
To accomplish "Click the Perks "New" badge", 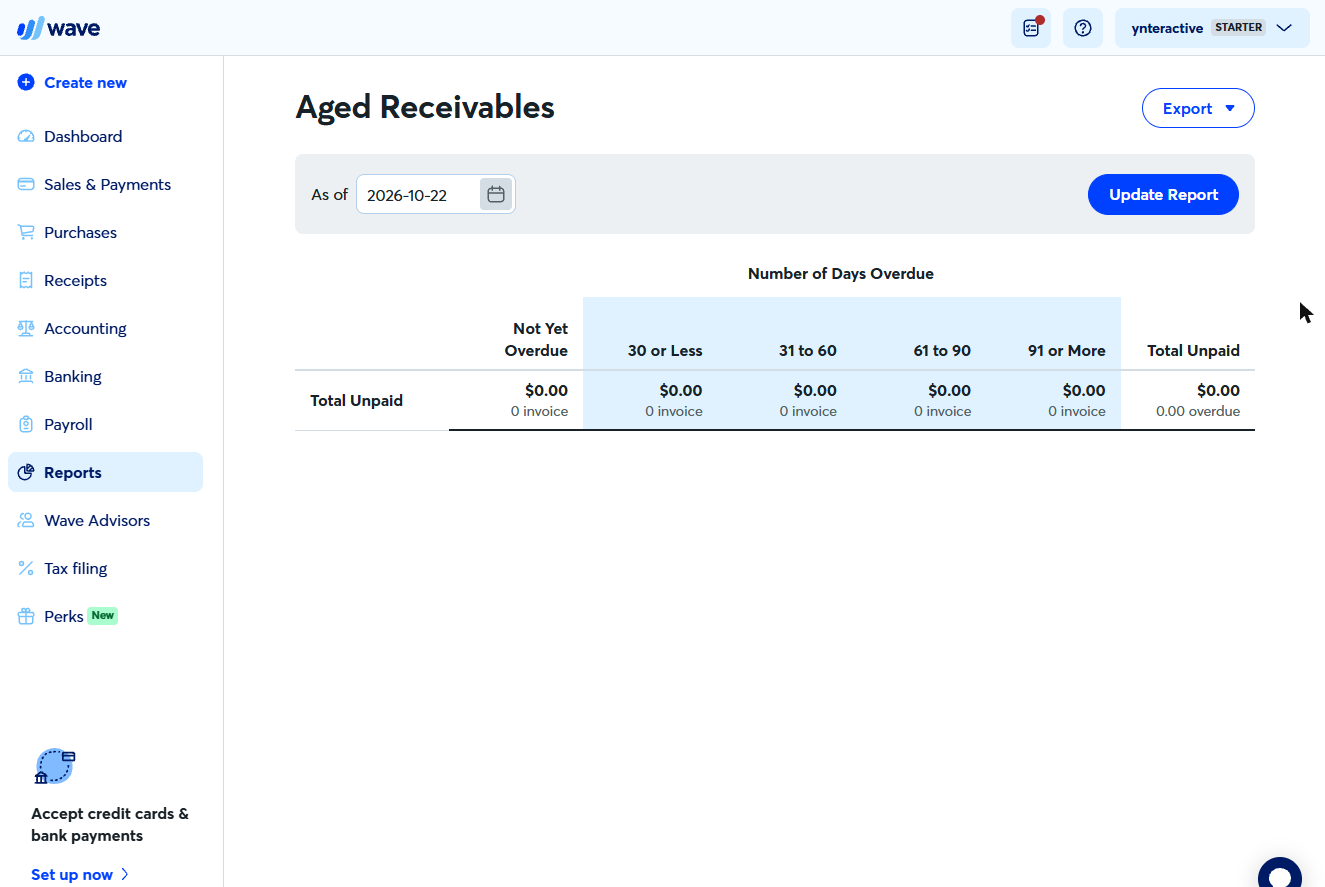I will pos(103,616).
